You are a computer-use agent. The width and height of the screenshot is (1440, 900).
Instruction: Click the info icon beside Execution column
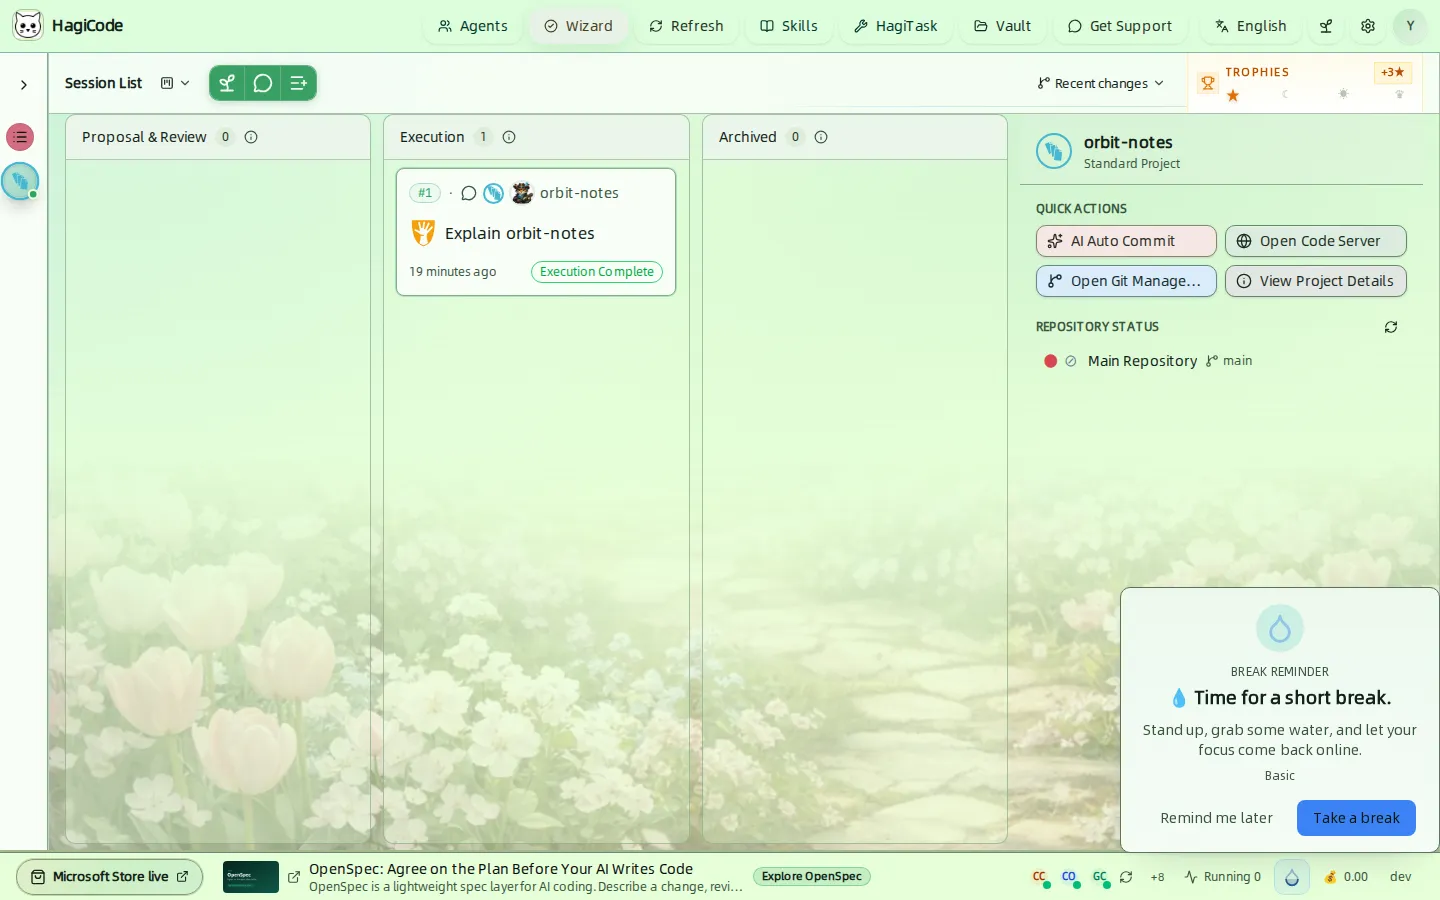[509, 137]
